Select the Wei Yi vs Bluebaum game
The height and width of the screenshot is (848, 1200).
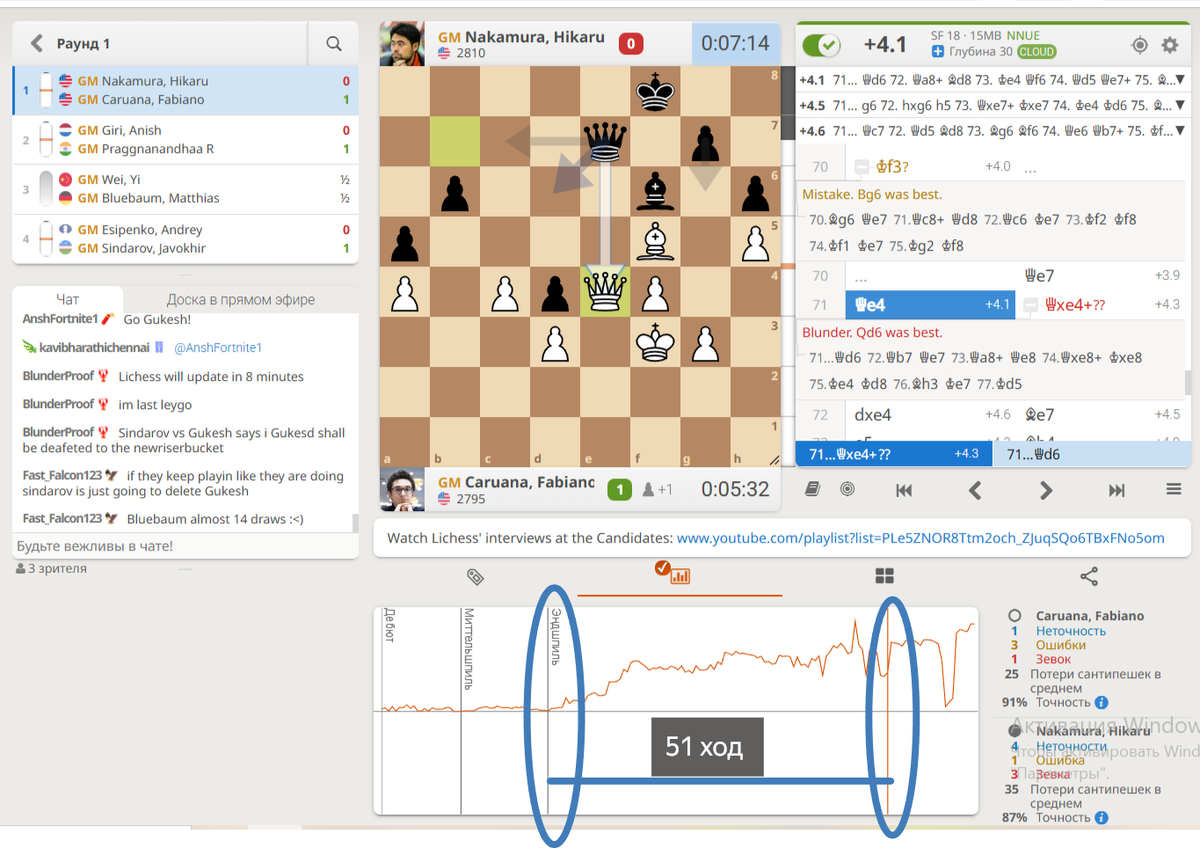click(185, 189)
